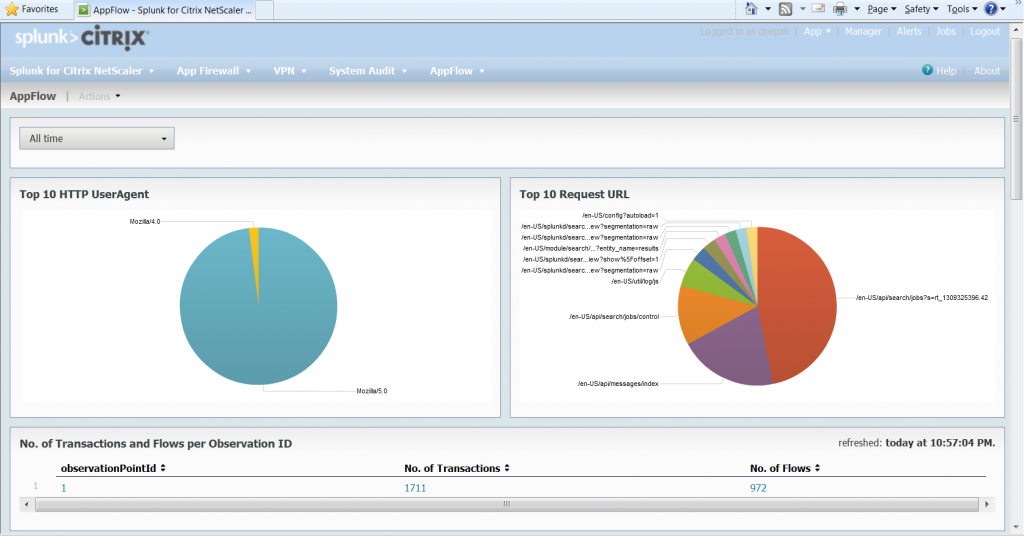Click the Alerts link
This screenshot has height=536, width=1024.
click(x=908, y=31)
